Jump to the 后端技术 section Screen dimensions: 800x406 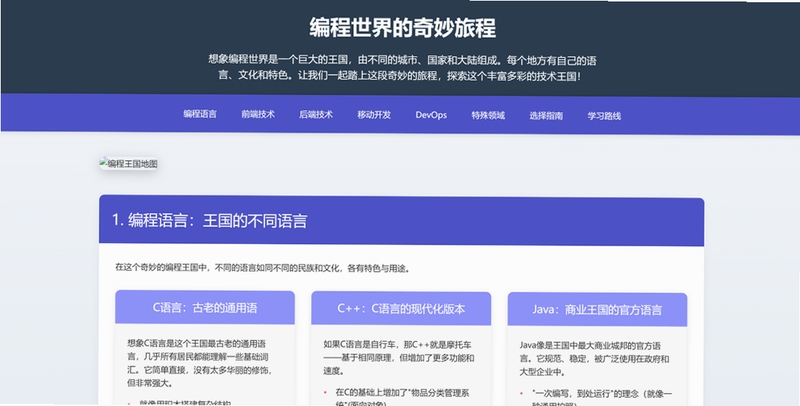tap(316, 114)
